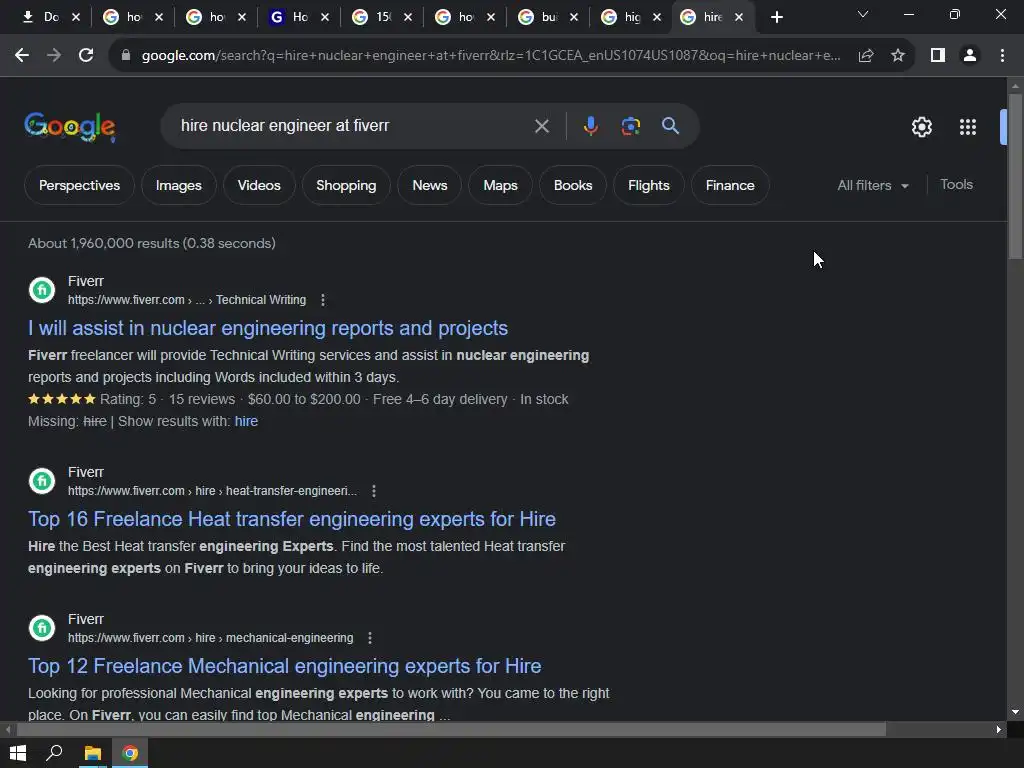Click the browser forward arrow
The height and width of the screenshot is (768, 1024).
click(54, 56)
